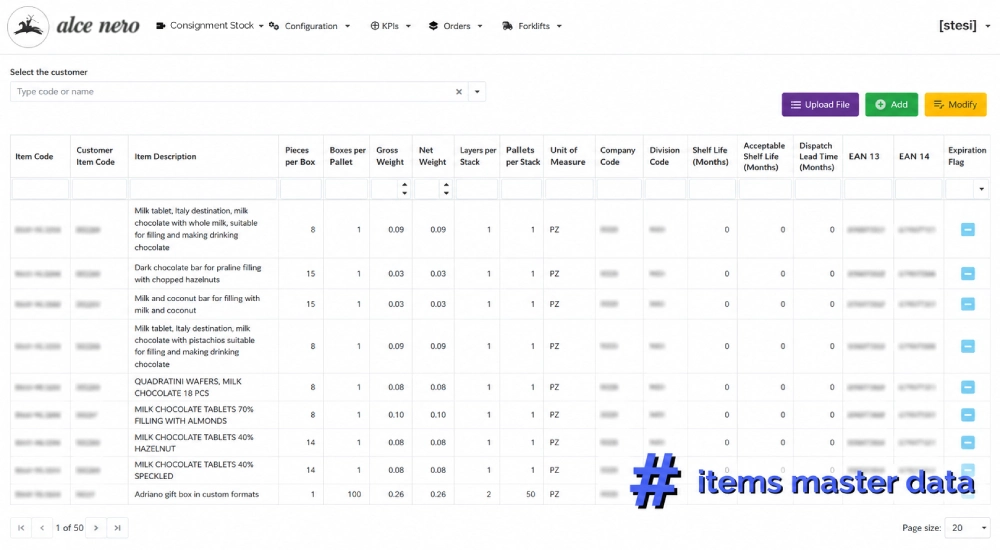Open the Page size dropdown
This screenshot has width=1000, height=550.
click(967, 528)
